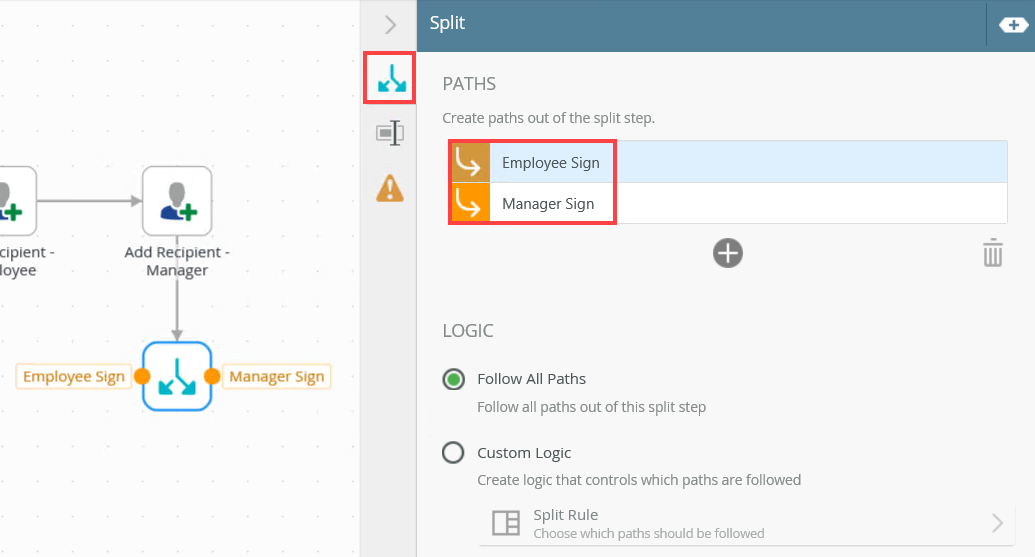Expand the Split Rule chevron arrow
1035x557 pixels.
(x=997, y=523)
